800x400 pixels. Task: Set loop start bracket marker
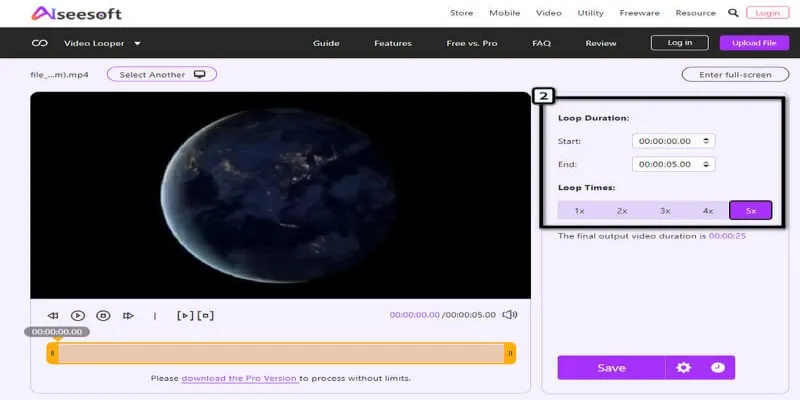pos(185,315)
